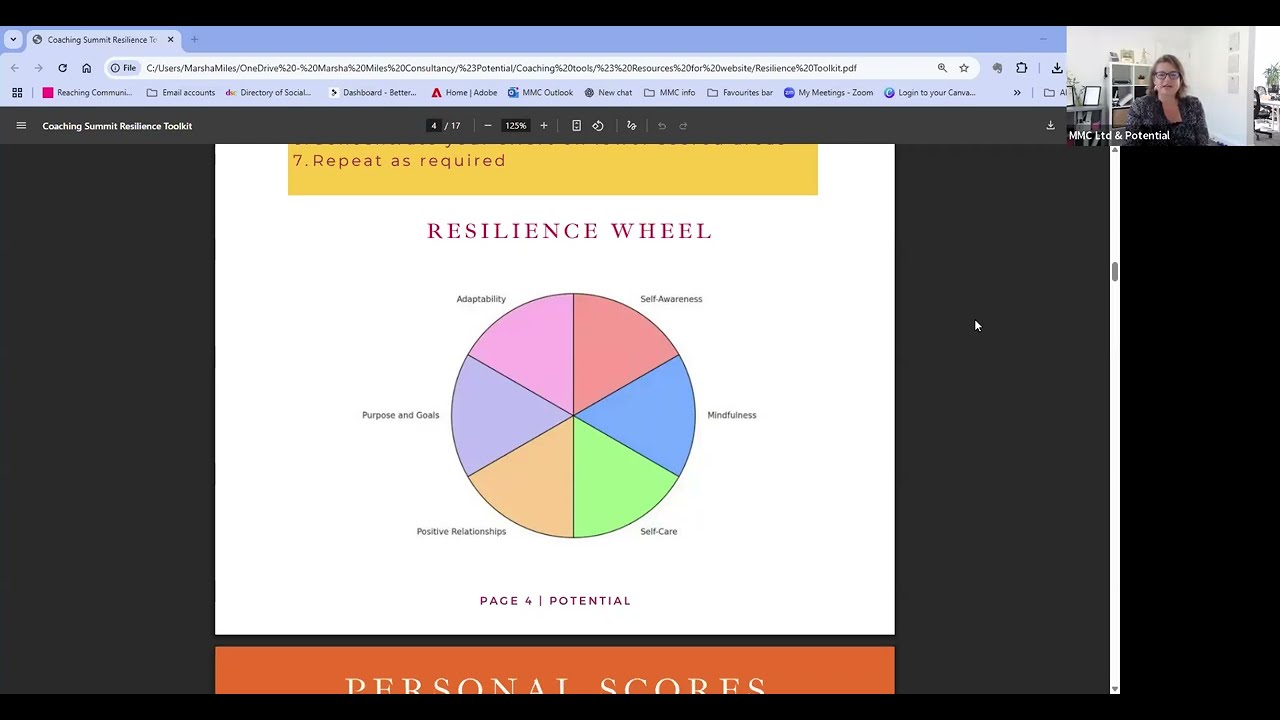Click the scrollbar up arrow
Viewport: 1280px width, 720px height.
click(x=1114, y=150)
